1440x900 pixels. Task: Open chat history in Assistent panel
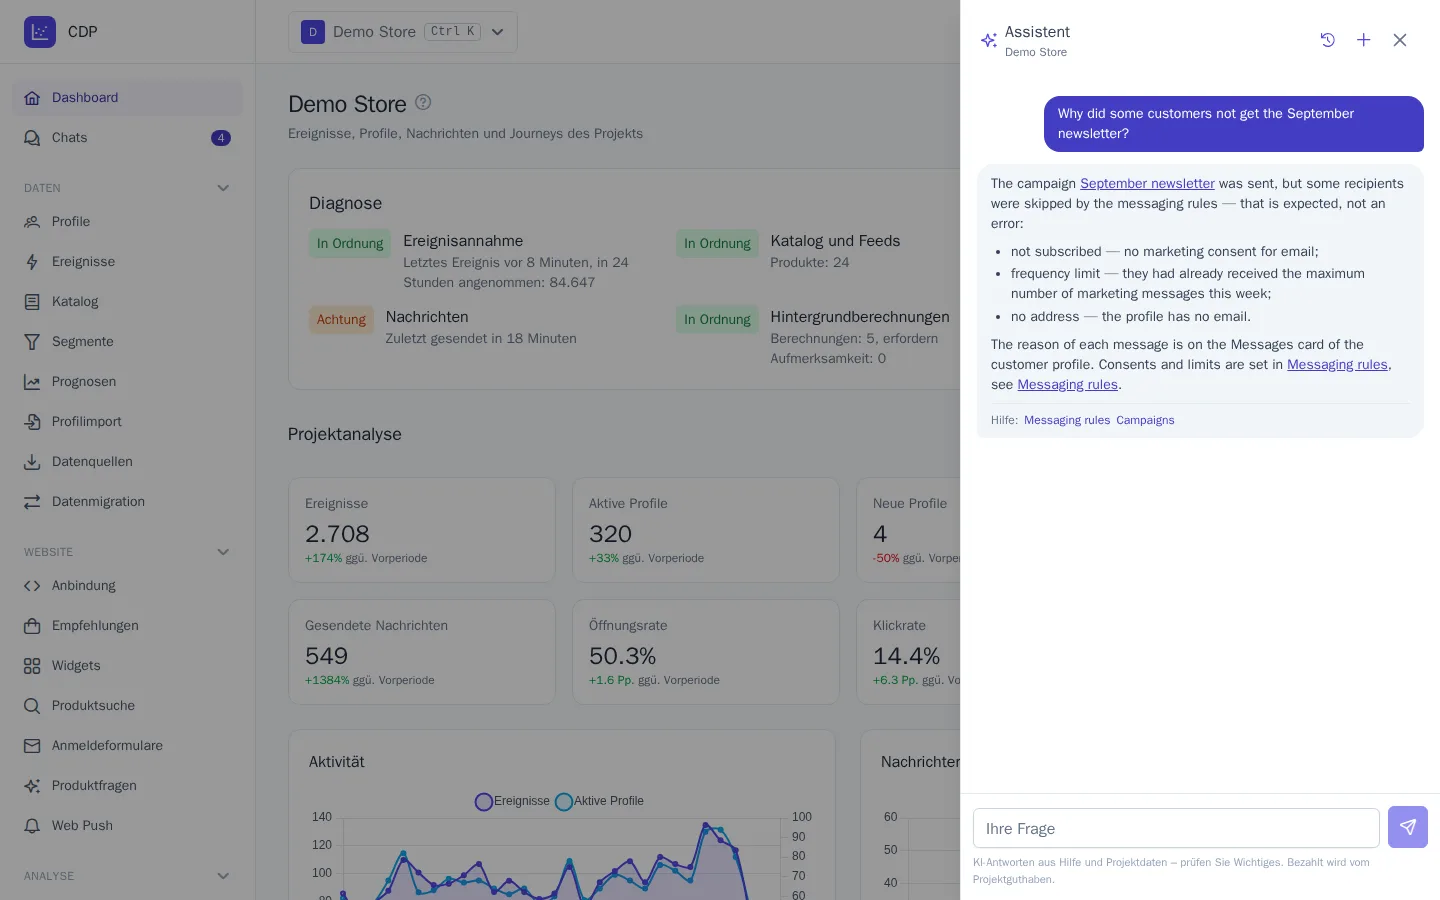point(1328,40)
